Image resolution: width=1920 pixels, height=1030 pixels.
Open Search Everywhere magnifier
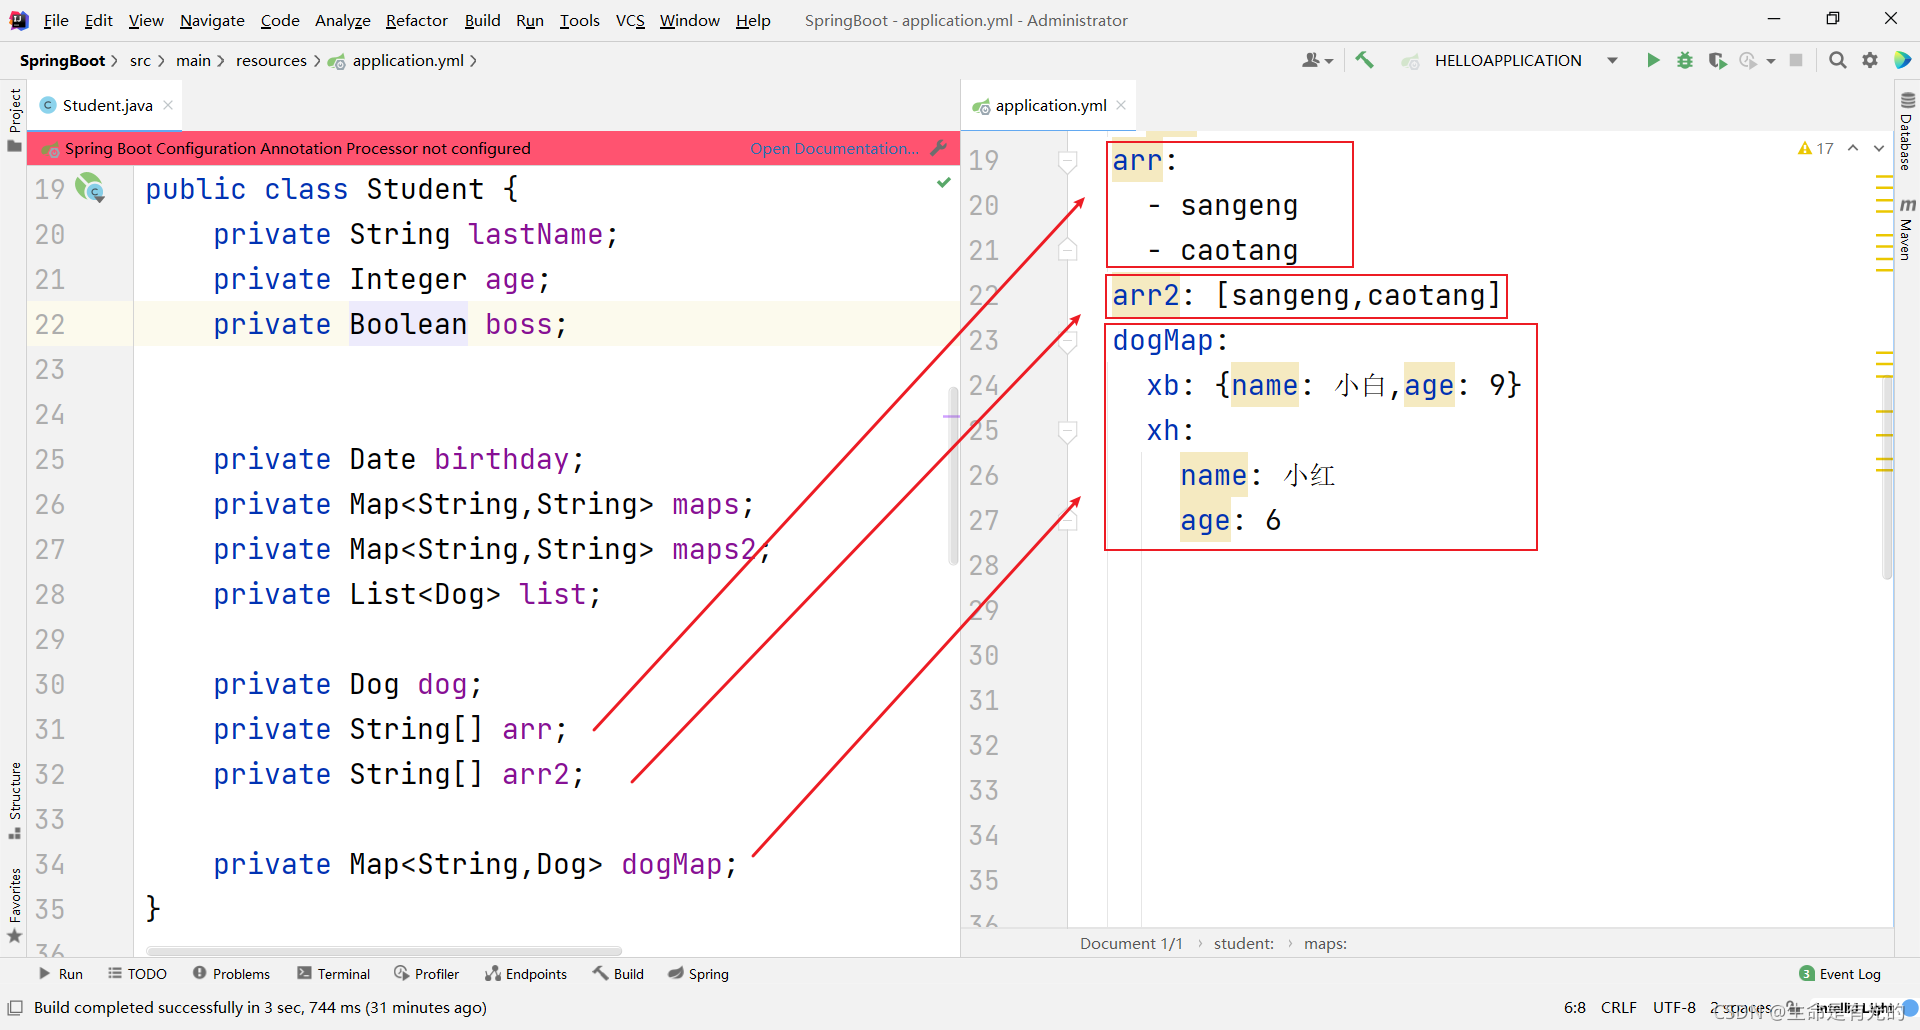[1837, 61]
